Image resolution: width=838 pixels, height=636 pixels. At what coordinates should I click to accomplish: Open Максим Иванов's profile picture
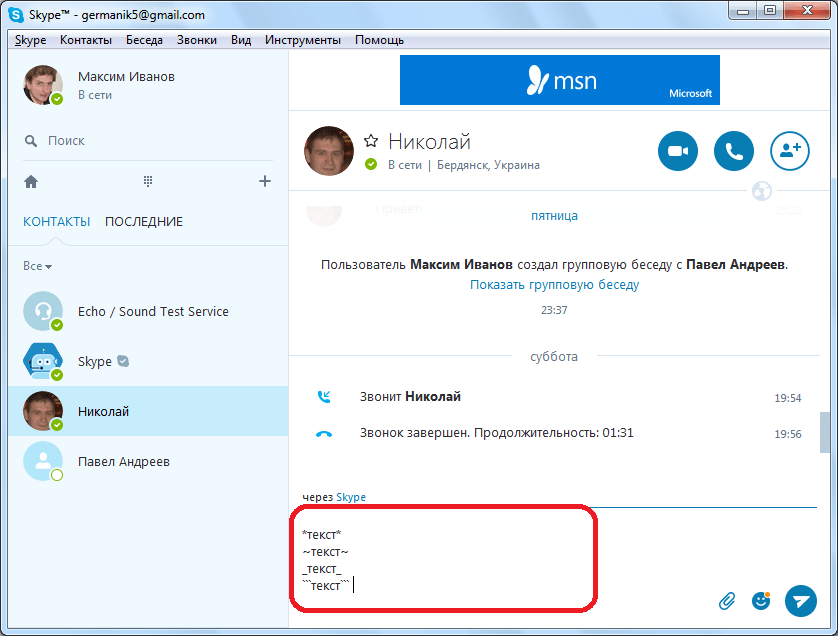[43, 85]
